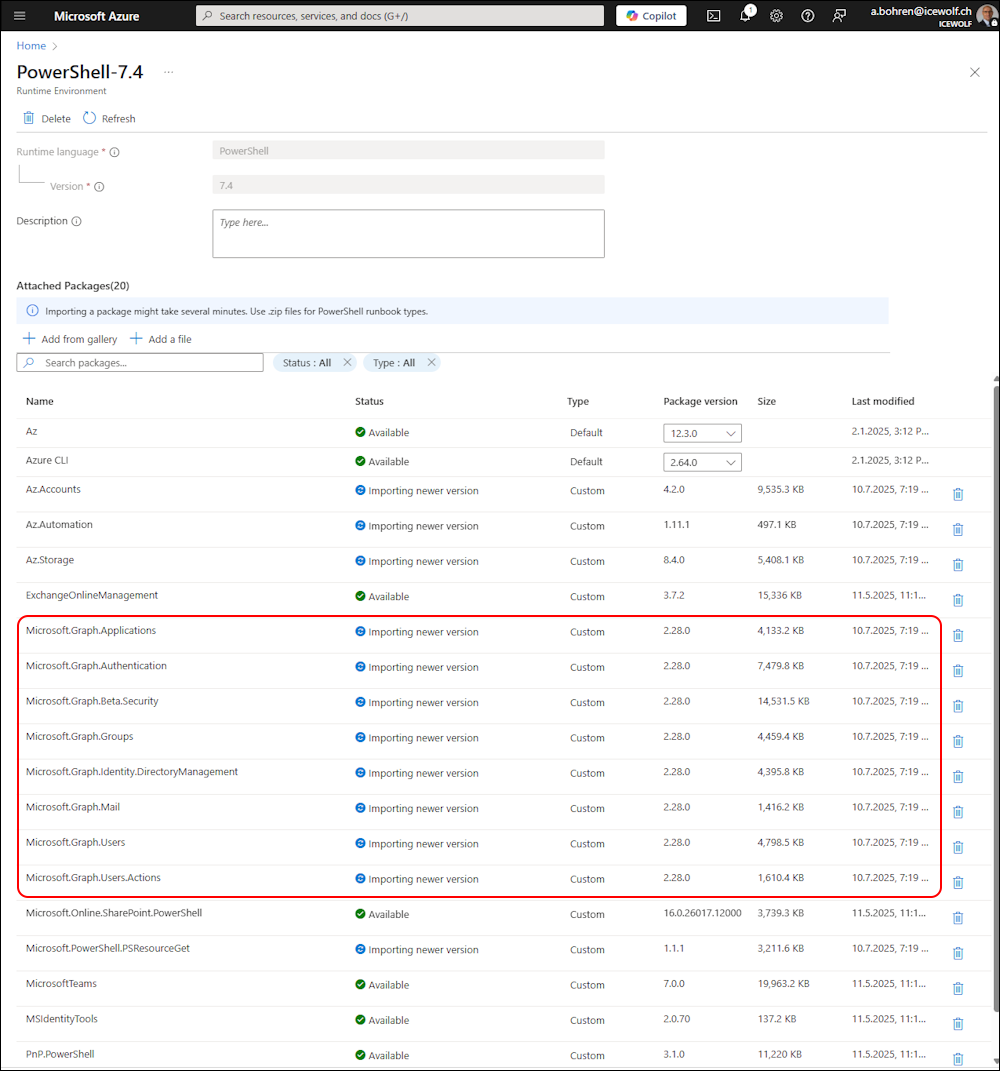The image size is (1000, 1071).
Task: Delete the Az.Storage package
Action: 958,565
